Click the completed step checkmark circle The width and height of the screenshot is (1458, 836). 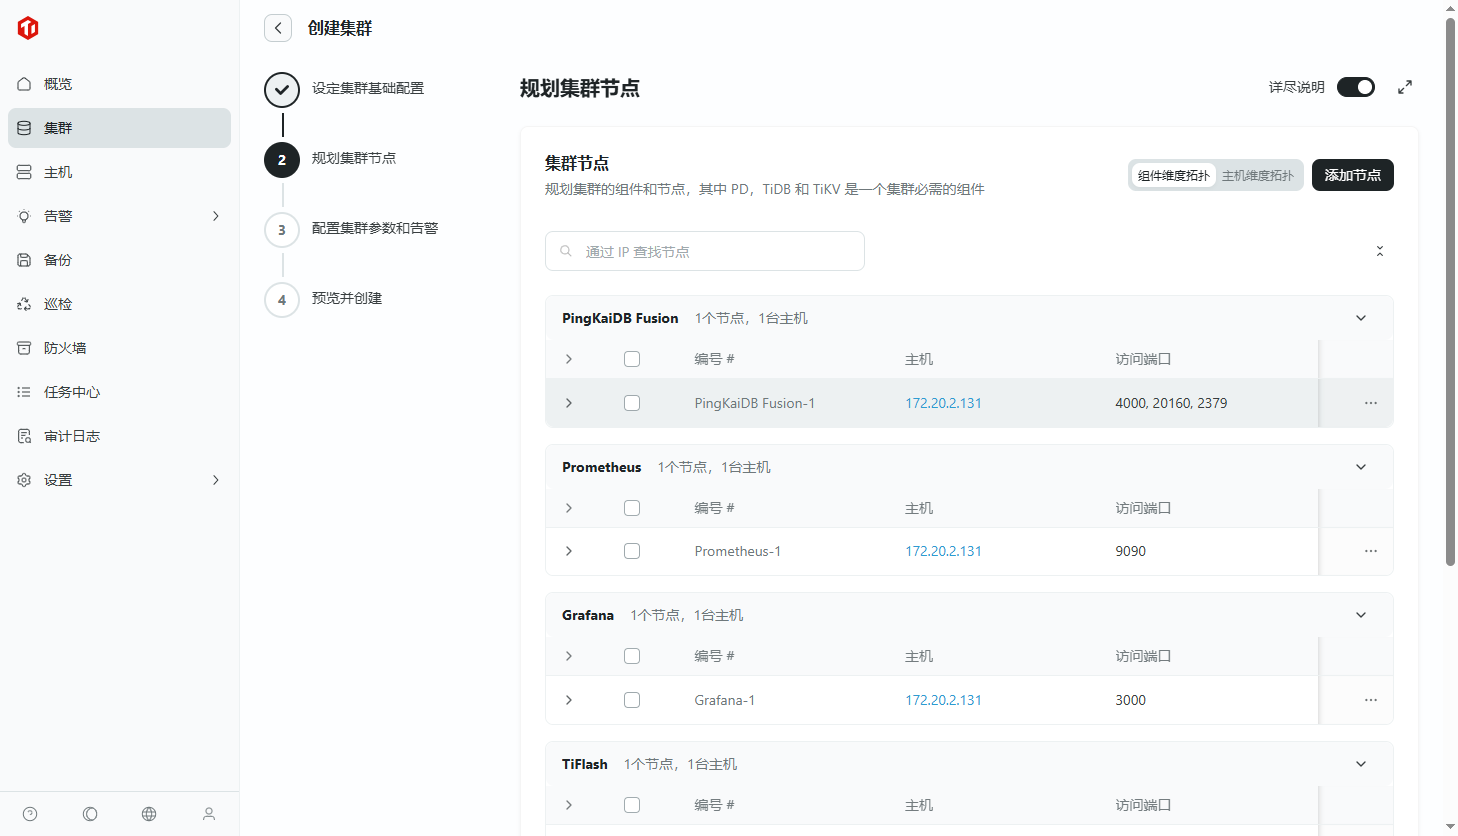(282, 90)
